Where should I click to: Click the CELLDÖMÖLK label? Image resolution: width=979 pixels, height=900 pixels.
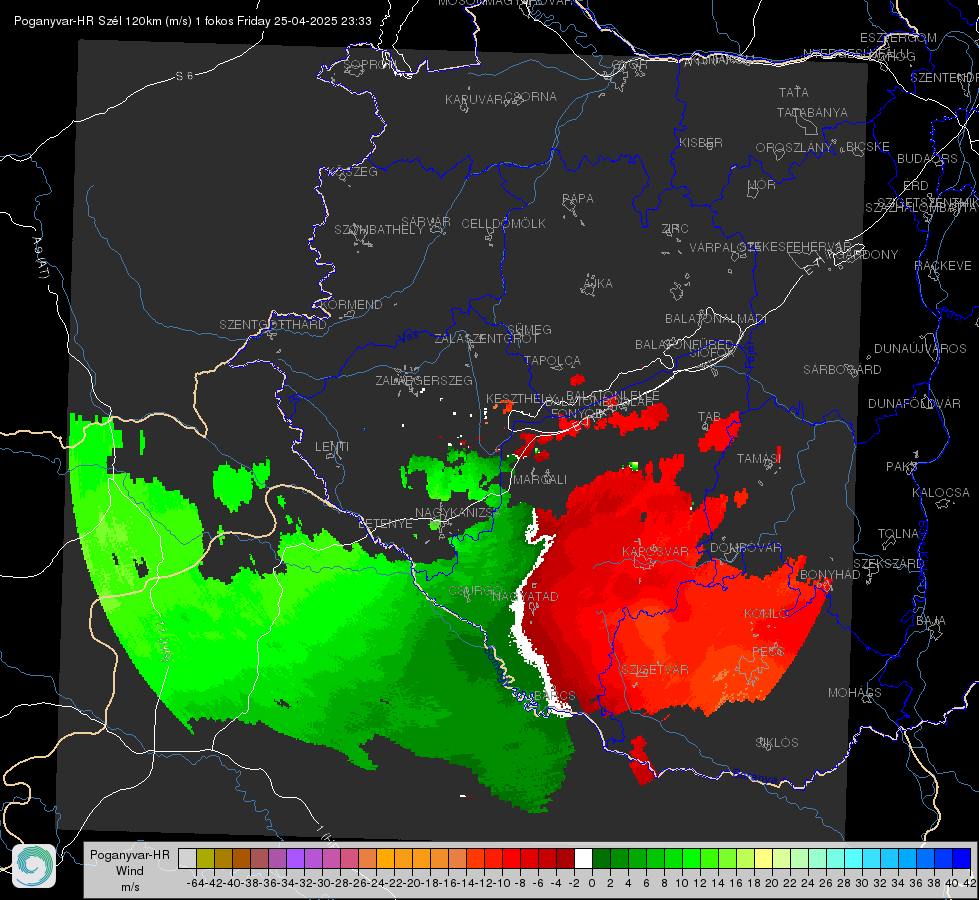504,224
